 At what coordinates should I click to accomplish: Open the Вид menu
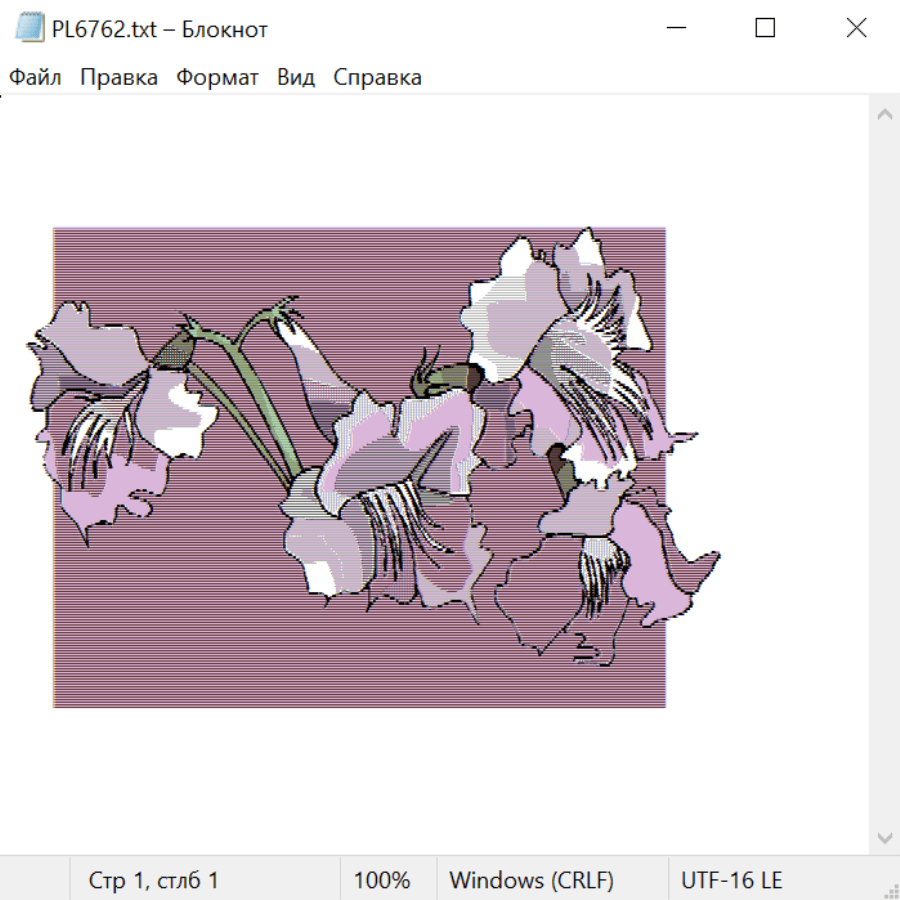(x=296, y=78)
